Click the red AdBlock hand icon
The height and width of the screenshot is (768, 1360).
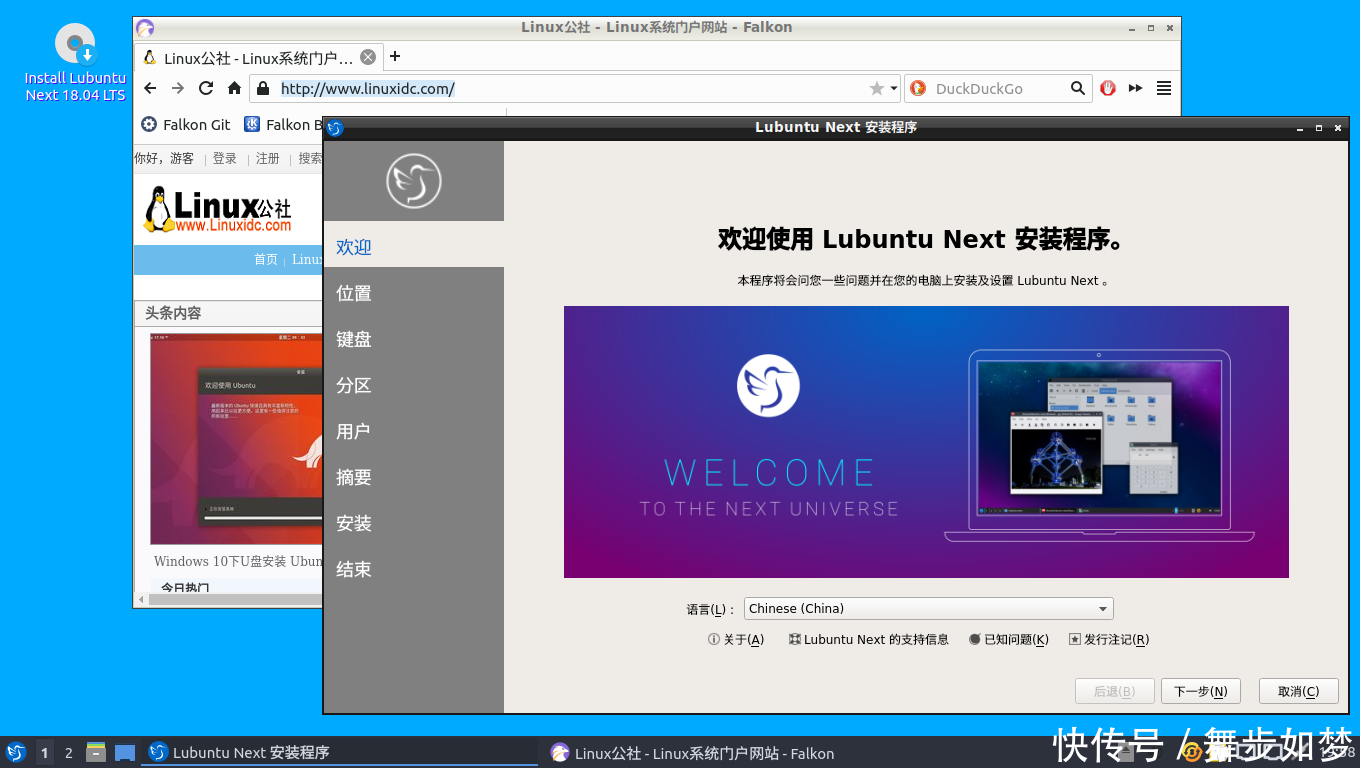(1108, 88)
